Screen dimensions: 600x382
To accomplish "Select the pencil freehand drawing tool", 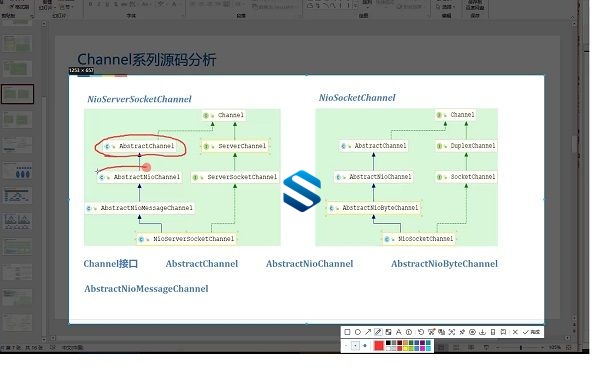I will pyautogui.click(x=378, y=332).
